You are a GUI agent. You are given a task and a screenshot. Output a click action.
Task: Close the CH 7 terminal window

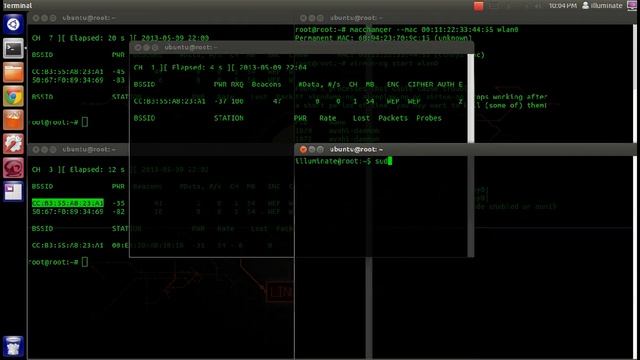point(36,18)
